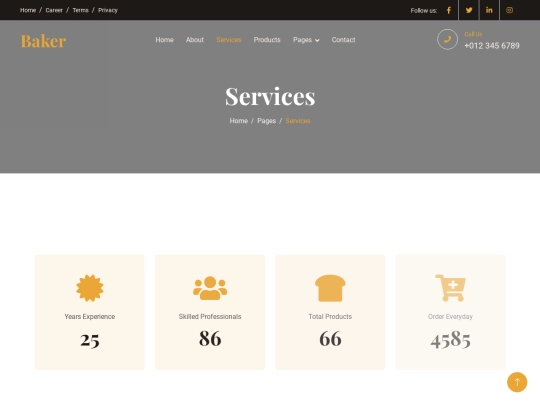This screenshot has width=540, height=405.
Task: Open the Career link in top bar
Action: [x=54, y=10]
